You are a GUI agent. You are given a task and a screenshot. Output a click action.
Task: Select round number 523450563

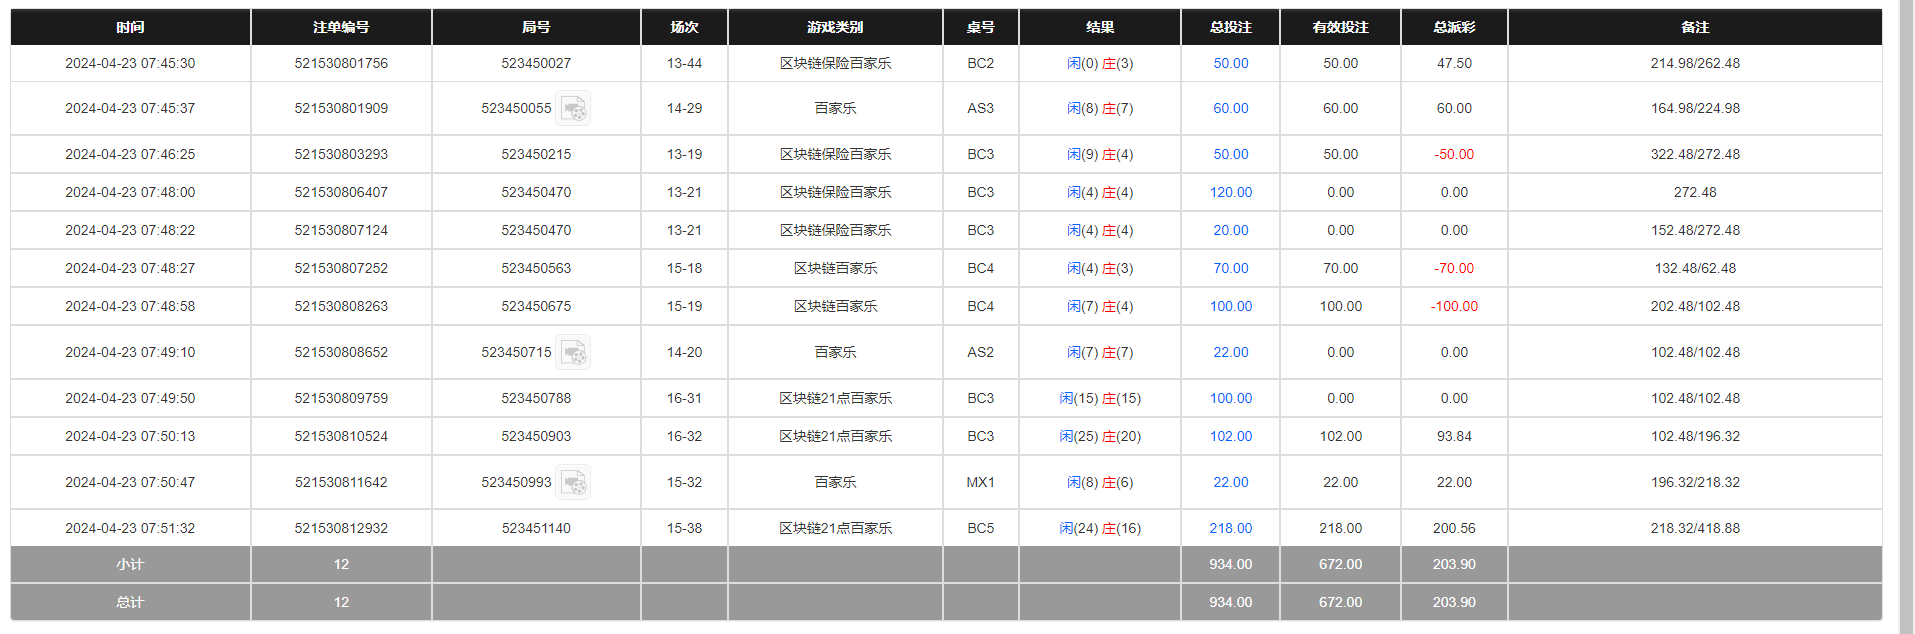(x=536, y=268)
